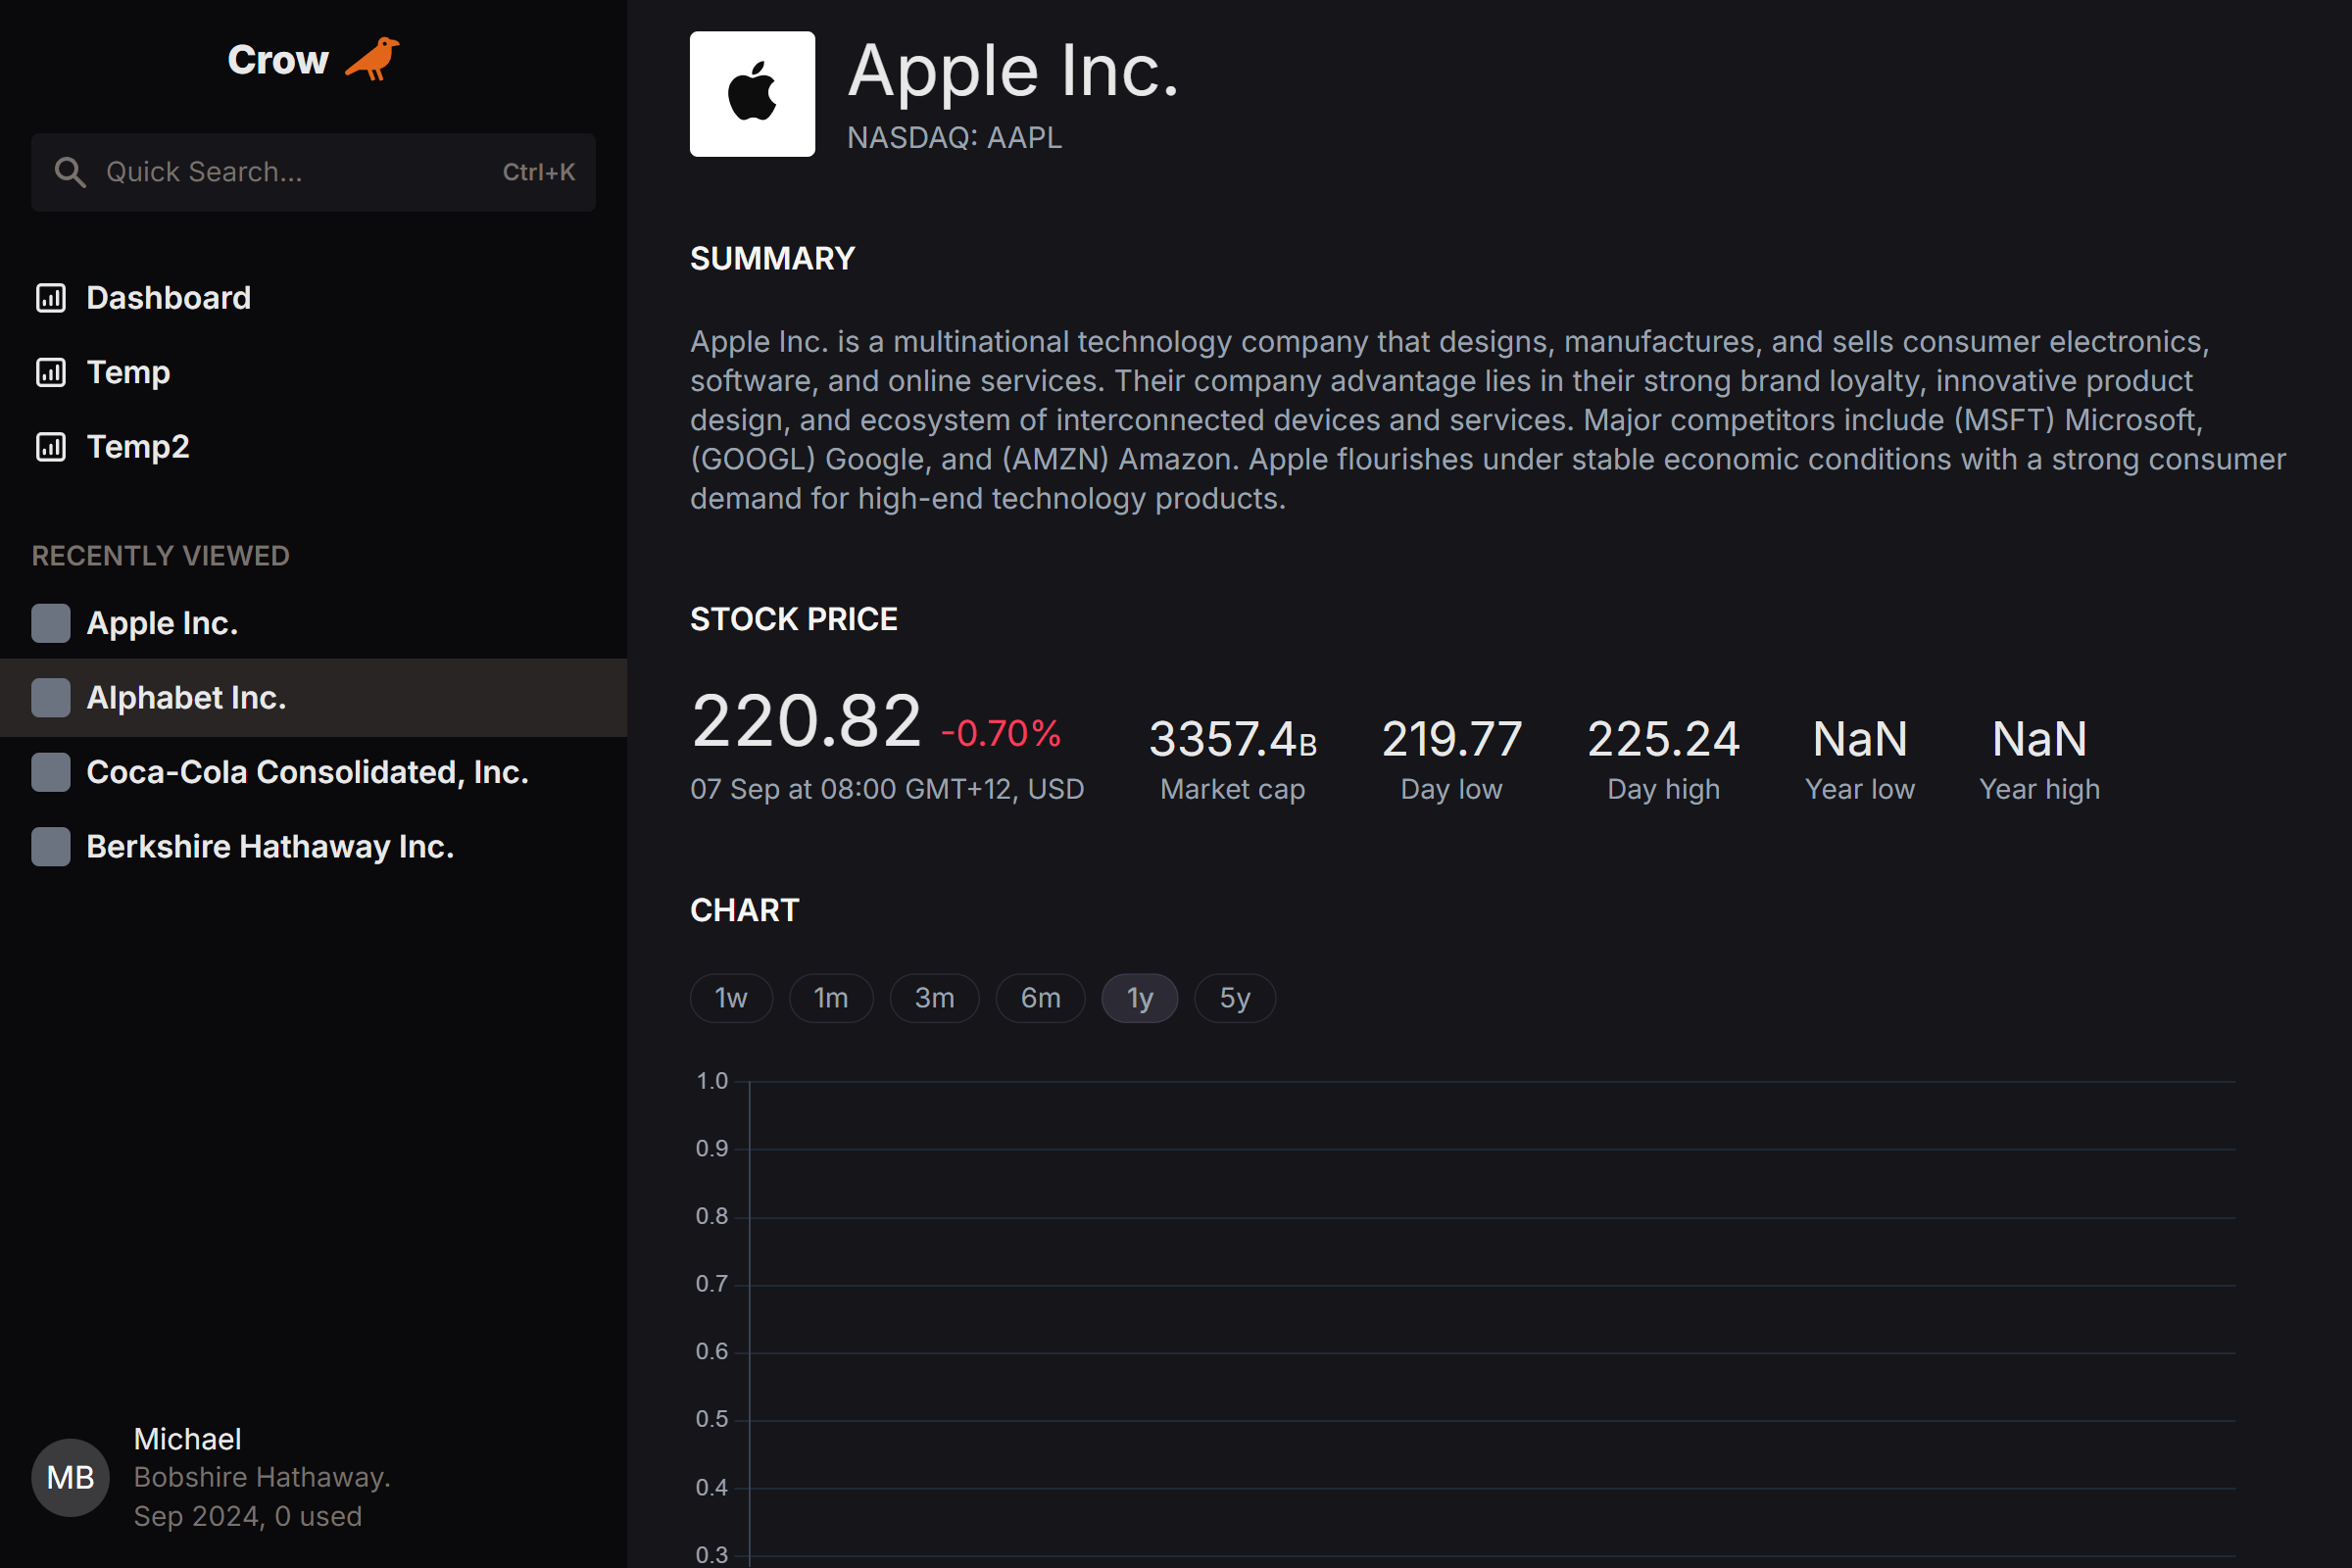Click the '07 Sep at 08:00 GMT+12, USD' timestamp
The height and width of the screenshot is (1568, 2352).
(x=887, y=789)
